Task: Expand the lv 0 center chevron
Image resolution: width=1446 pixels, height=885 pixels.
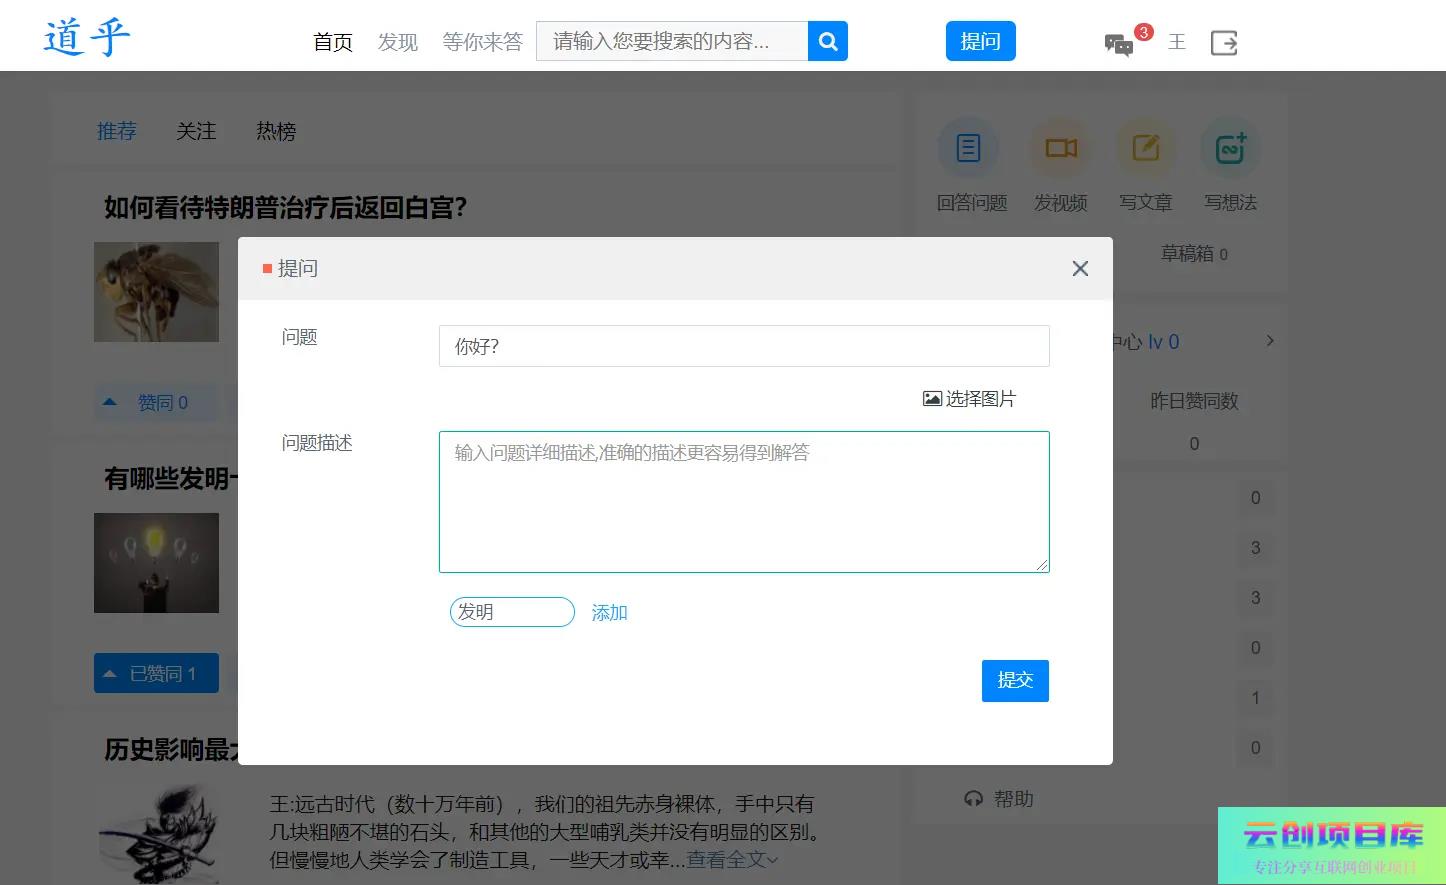Action: 1270,341
